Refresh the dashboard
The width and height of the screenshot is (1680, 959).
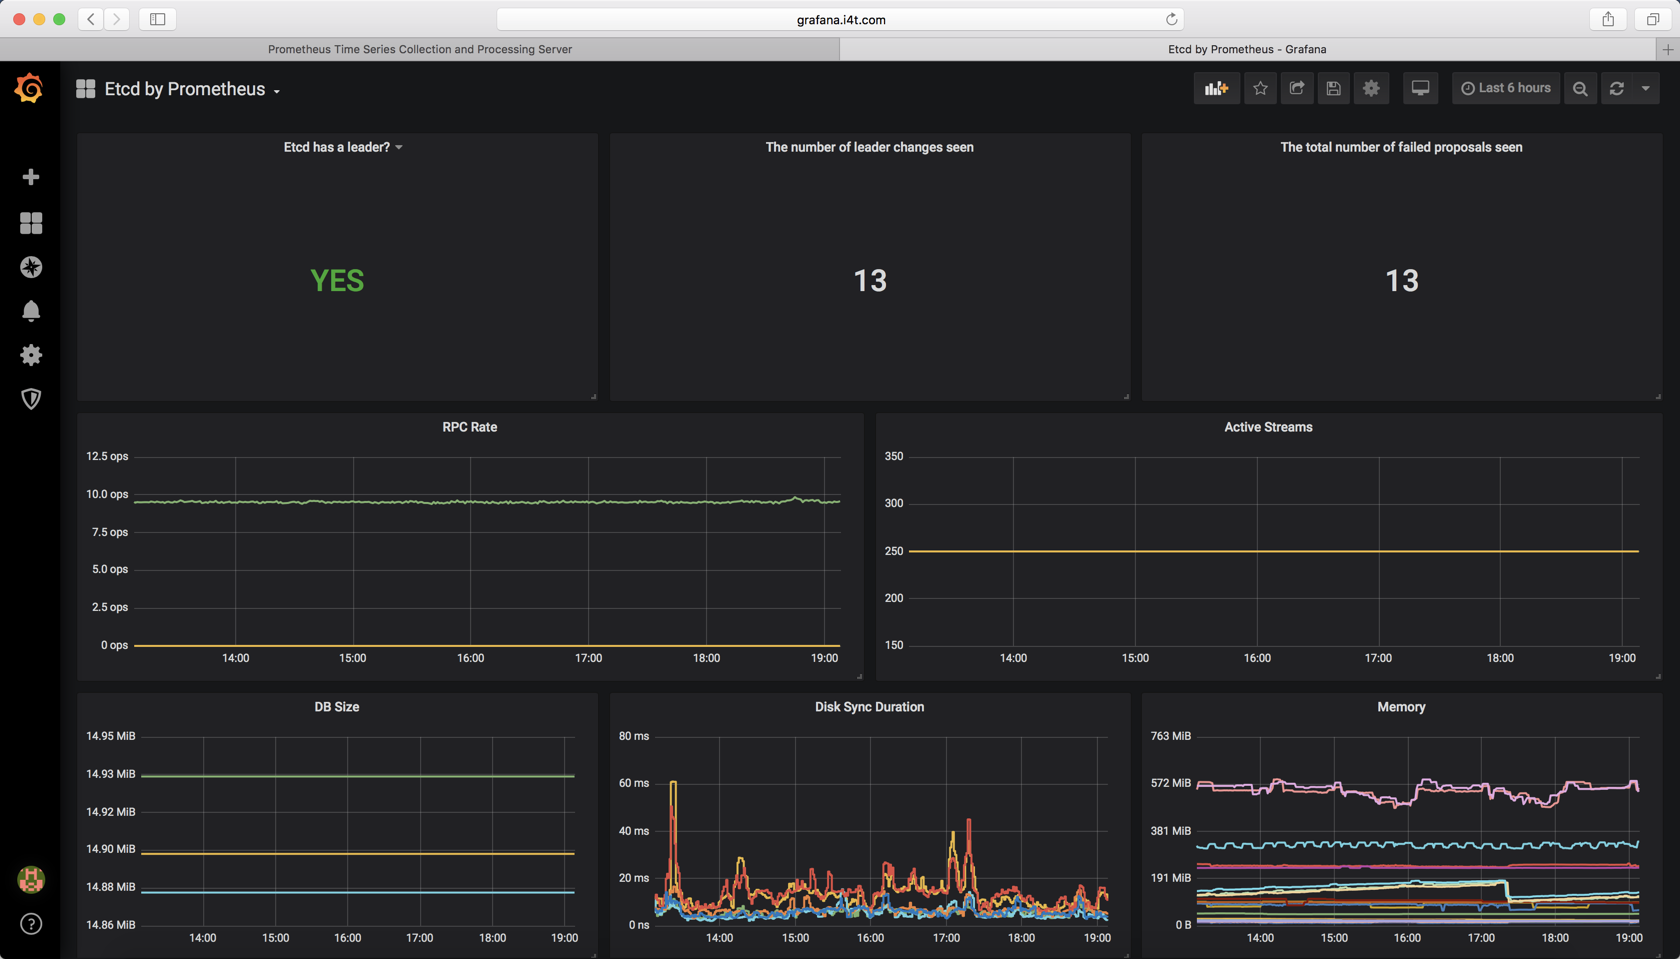1617,88
